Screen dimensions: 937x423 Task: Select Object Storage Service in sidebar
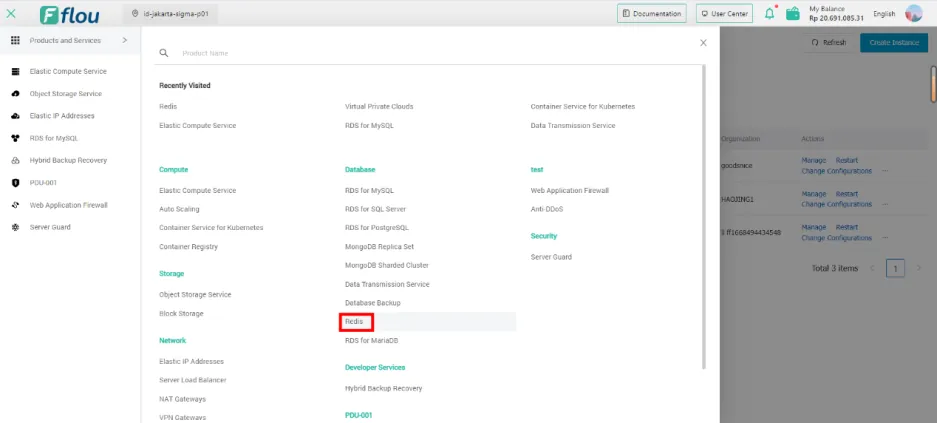66,94
